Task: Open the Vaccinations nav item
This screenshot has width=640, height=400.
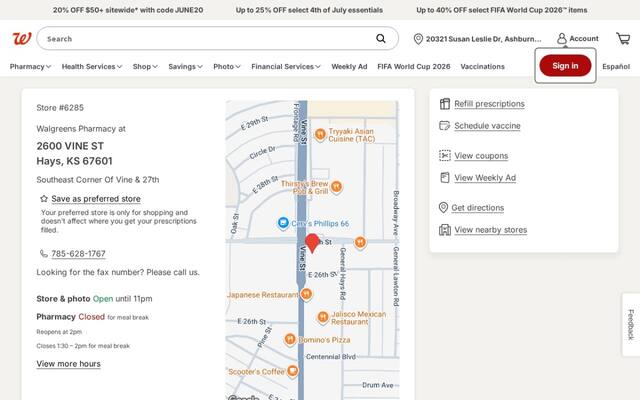Action: pos(482,66)
